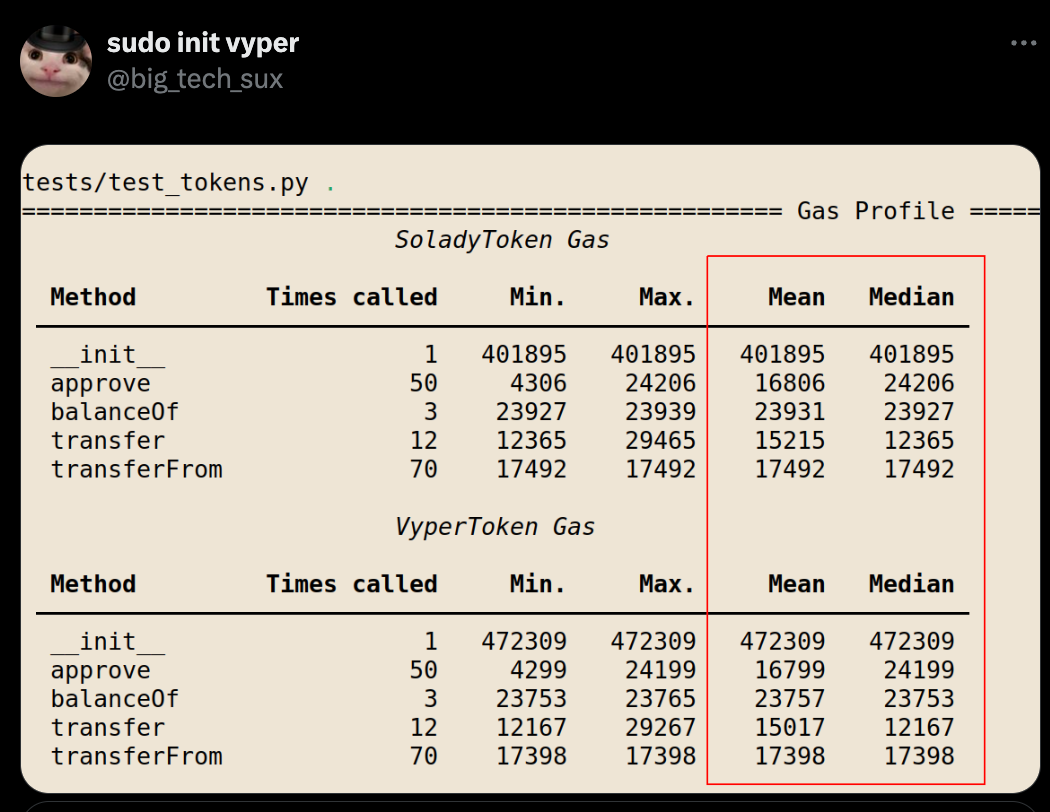Select the VyperToken approve Times called value 50
Screen dimensions: 1050x812
click(x=423, y=670)
